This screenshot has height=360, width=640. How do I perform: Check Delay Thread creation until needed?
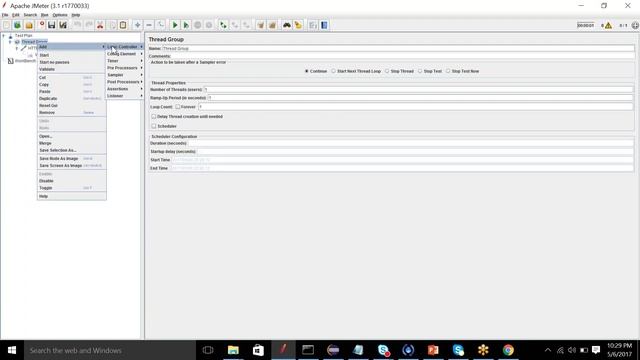154,116
